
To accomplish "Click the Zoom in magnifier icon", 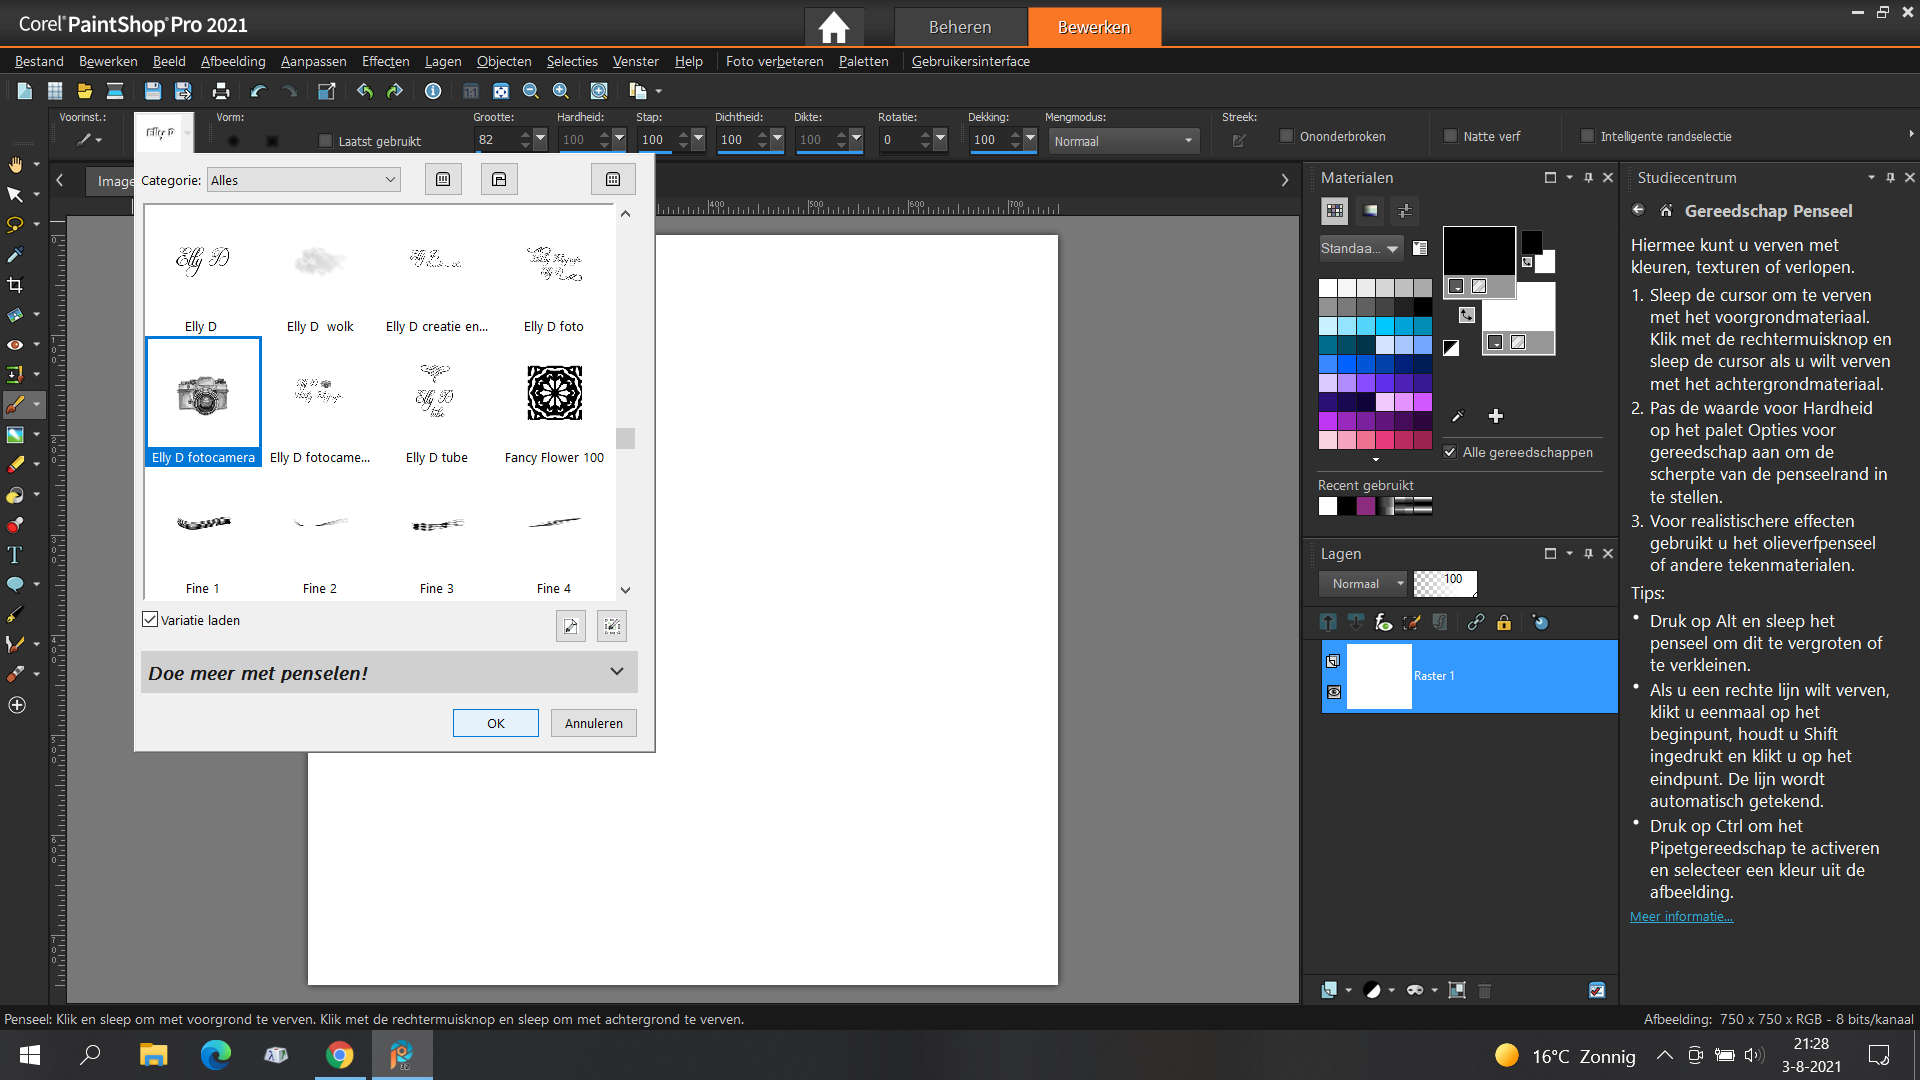I will (x=561, y=91).
